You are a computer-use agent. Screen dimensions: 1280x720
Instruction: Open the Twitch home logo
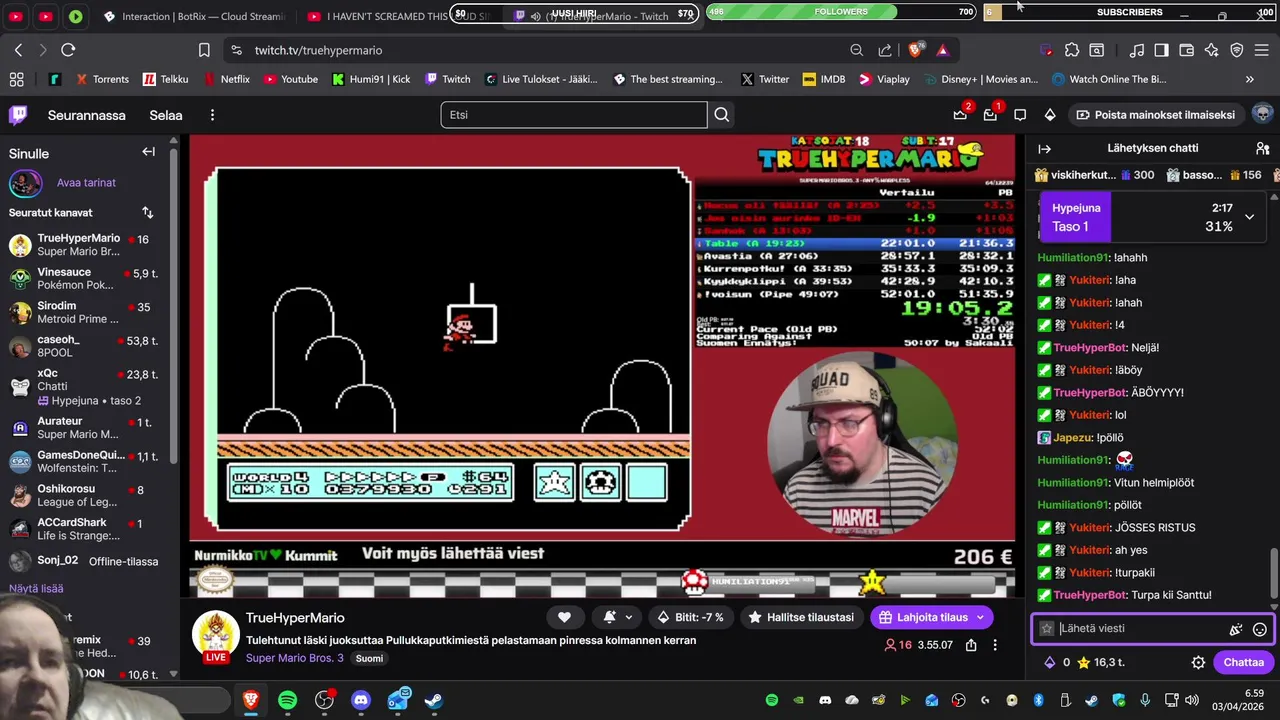click(18, 115)
